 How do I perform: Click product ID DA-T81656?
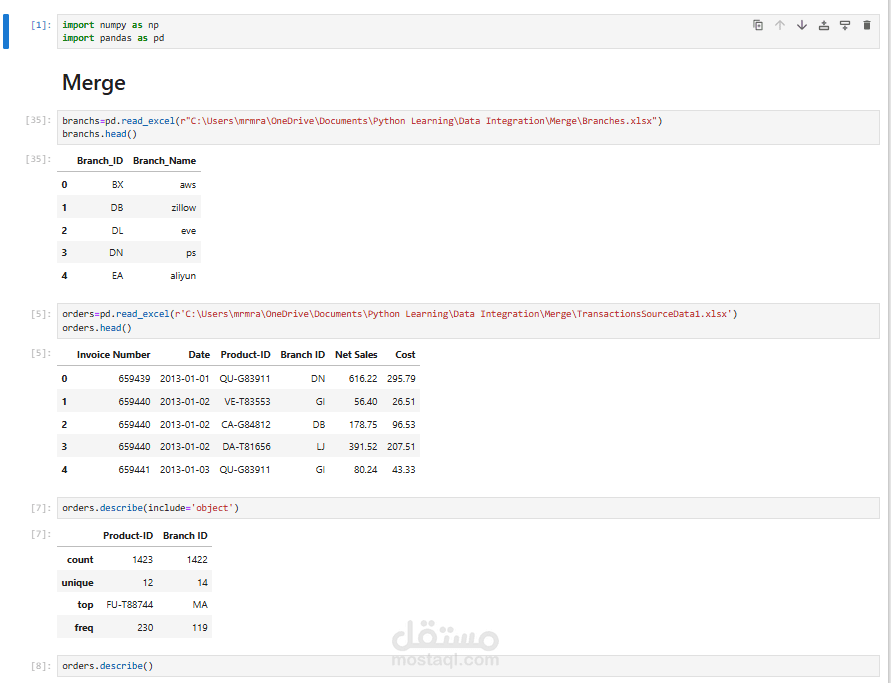coord(247,447)
